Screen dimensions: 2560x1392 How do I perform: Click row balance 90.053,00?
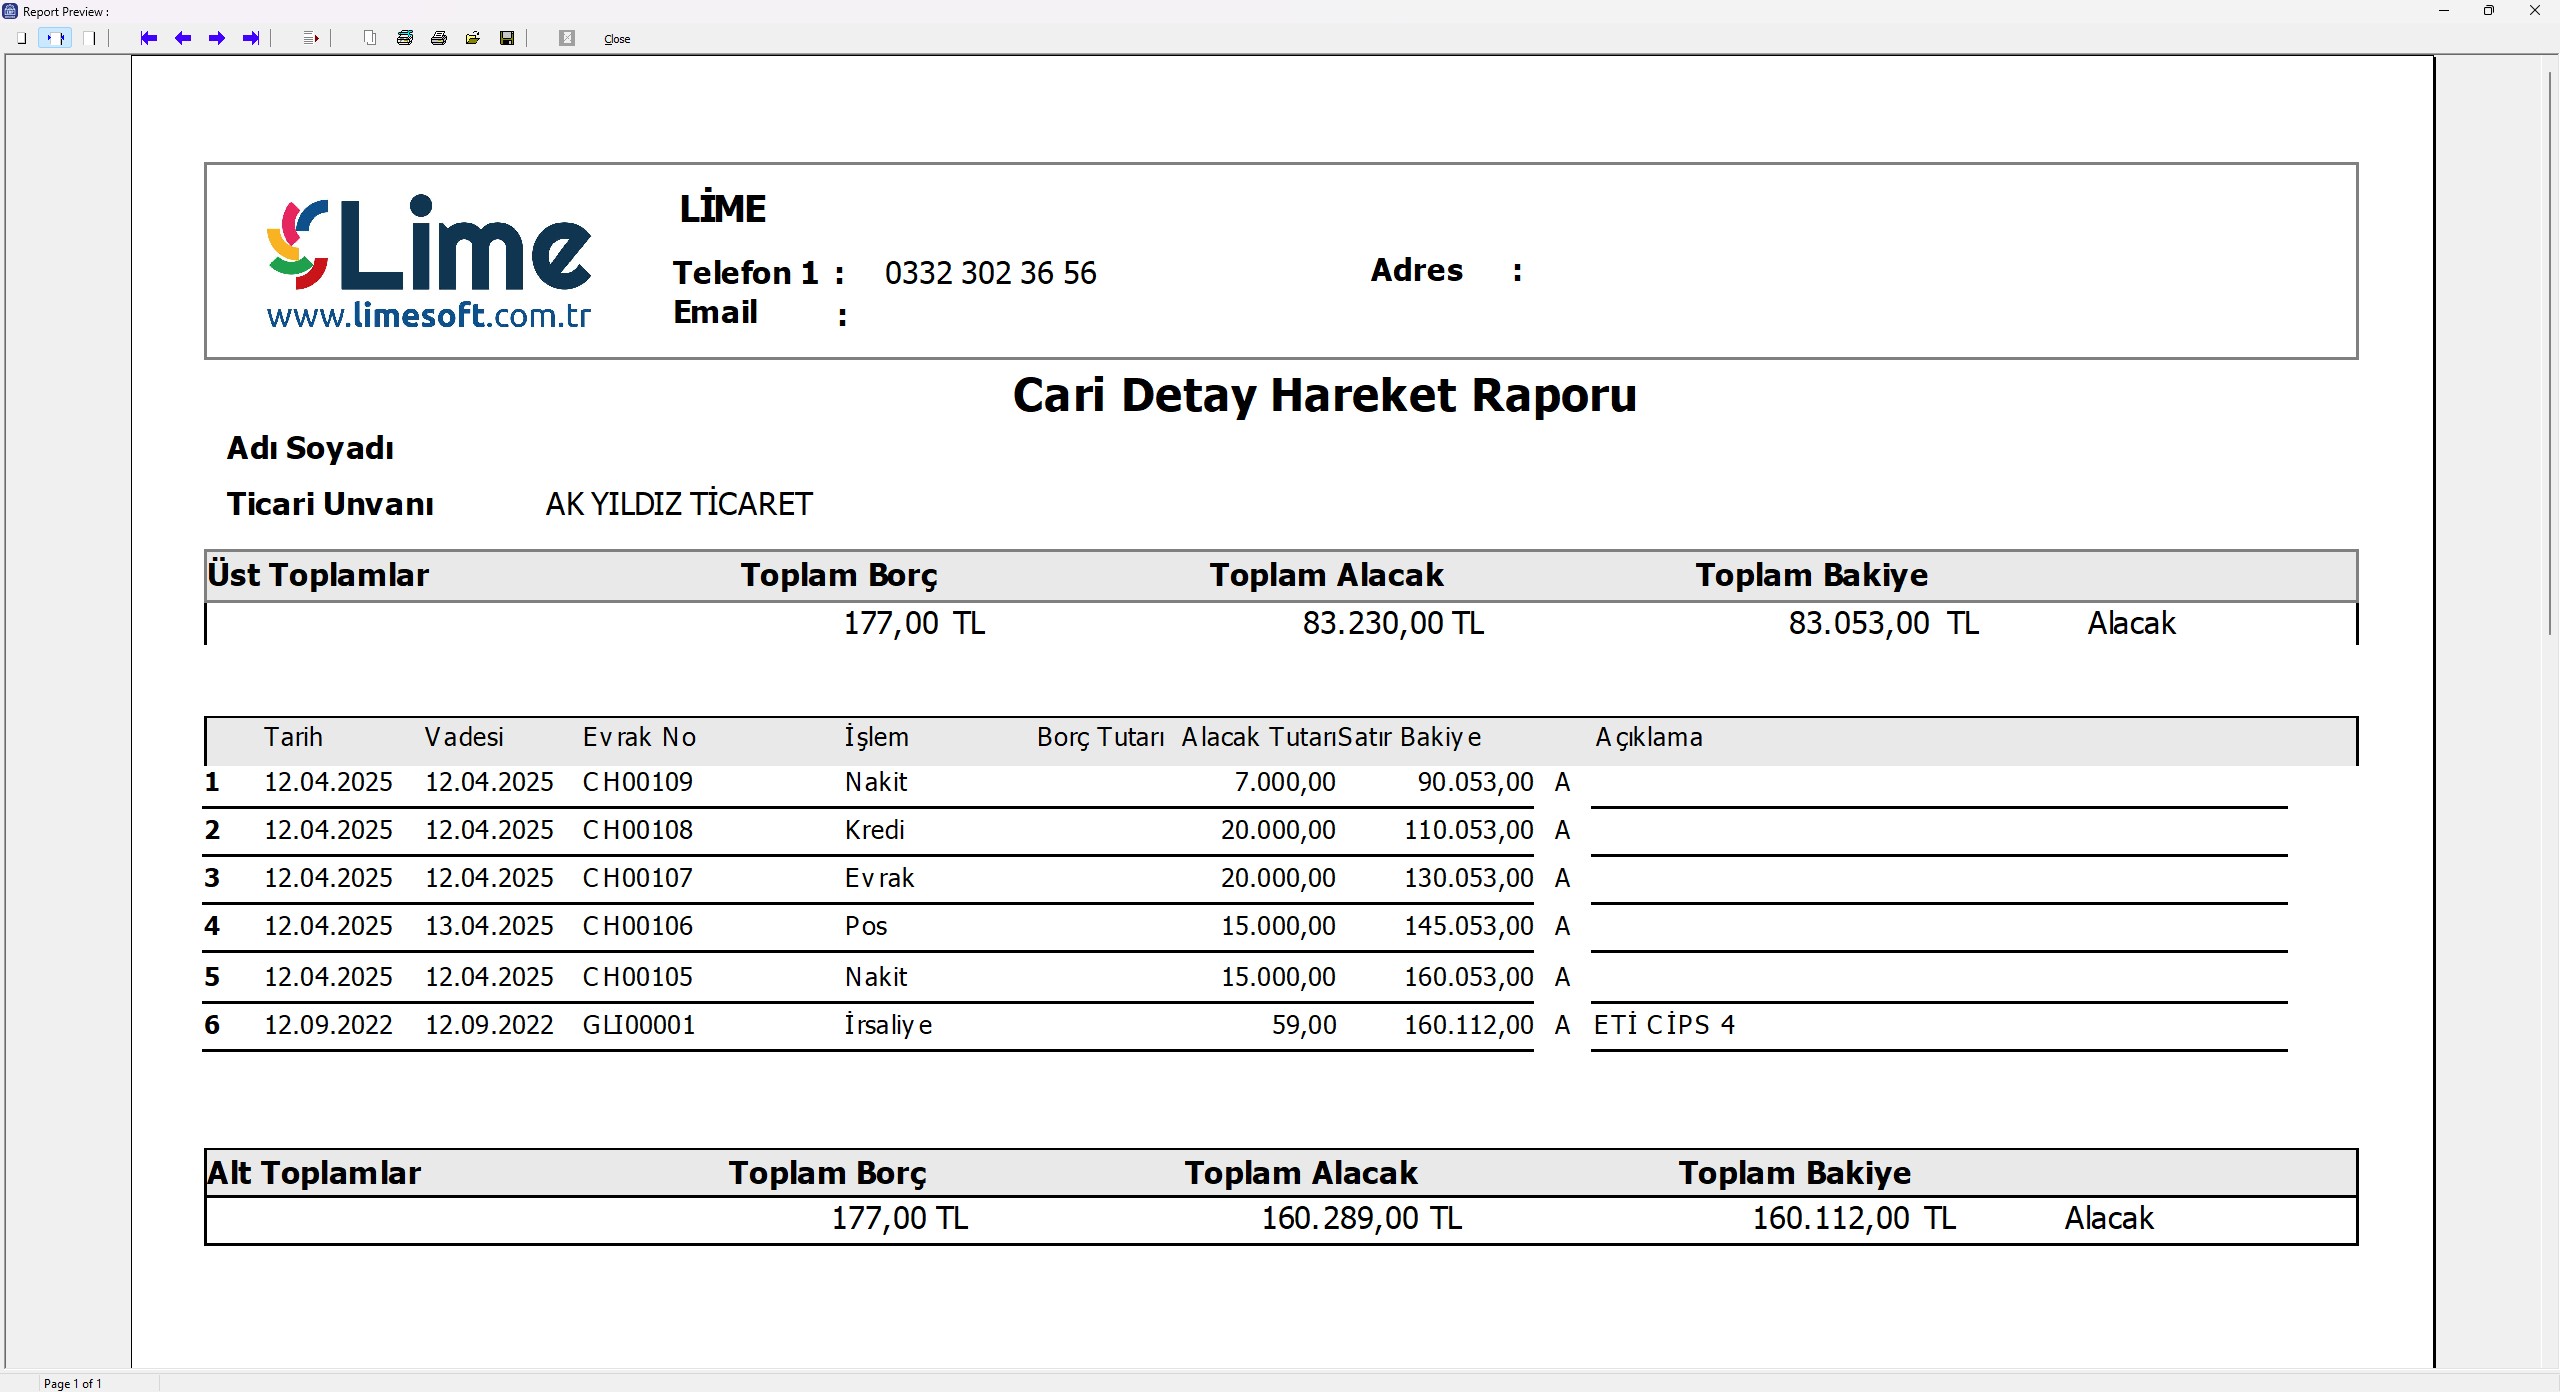pos(1475,782)
